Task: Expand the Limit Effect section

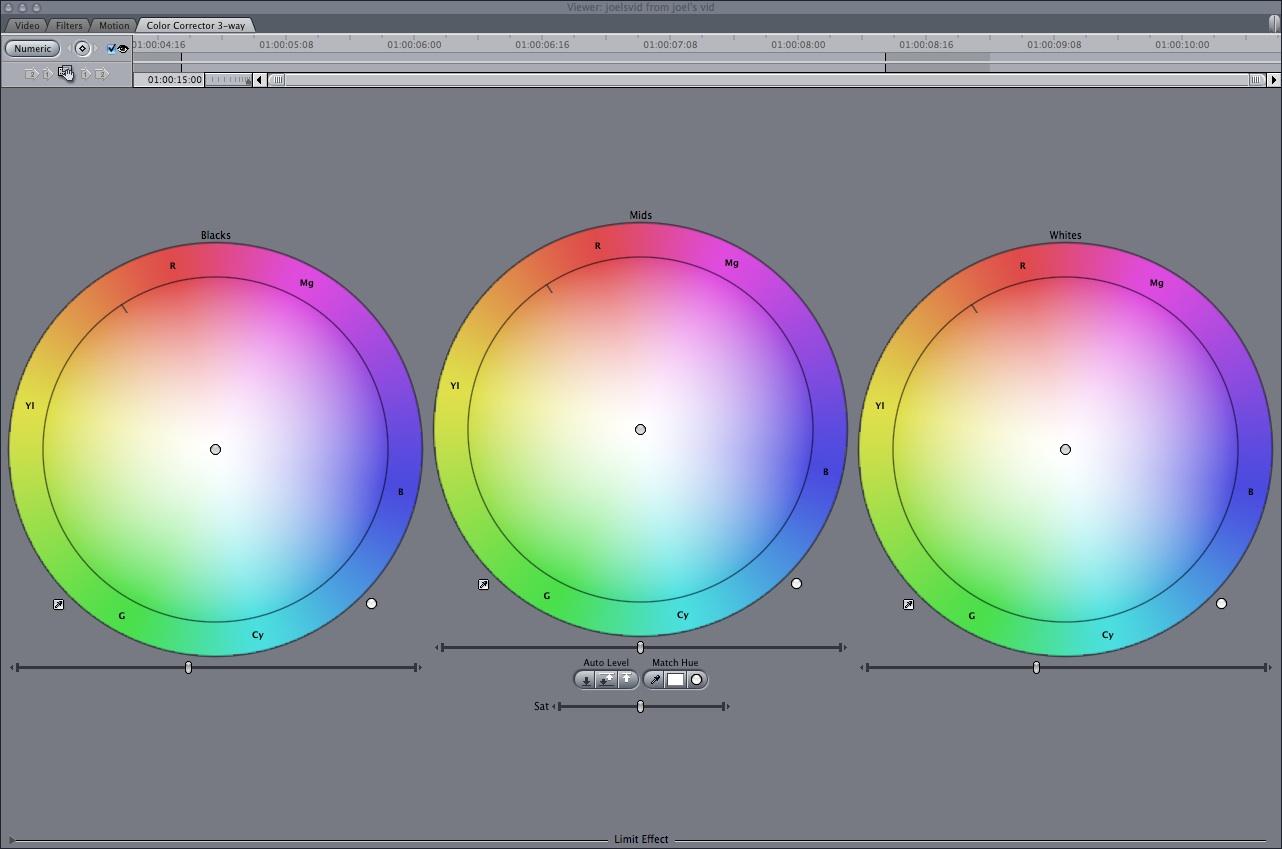Action: pyautogui.click(x=11, y=840)
